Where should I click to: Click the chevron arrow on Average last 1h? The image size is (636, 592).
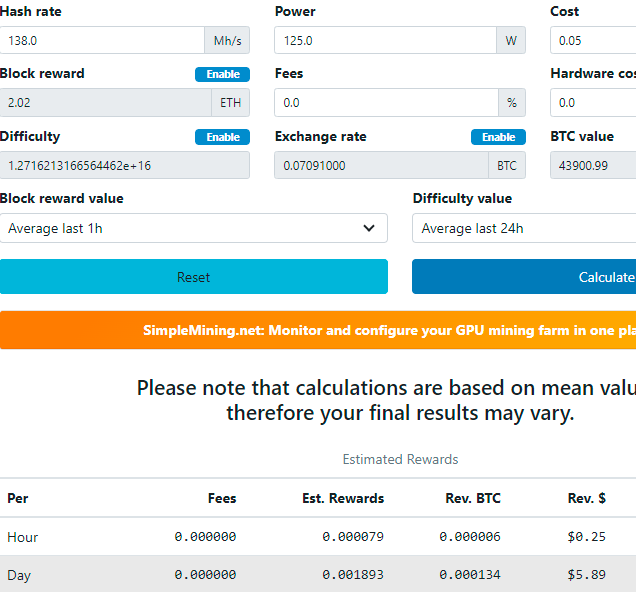(x=369, y=228)
